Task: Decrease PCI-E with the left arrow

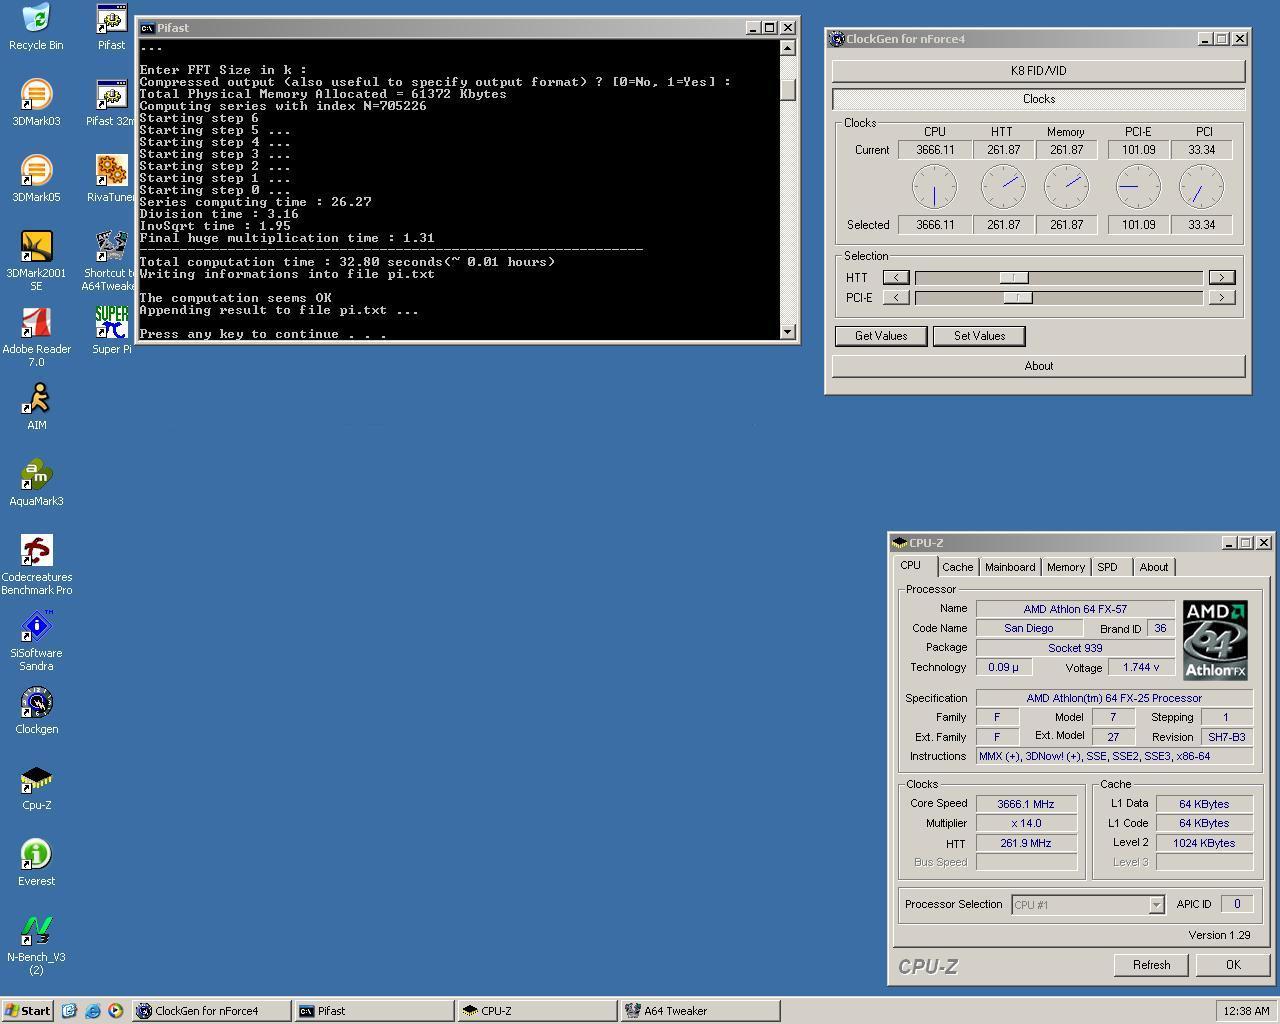Action: (896, 297)
